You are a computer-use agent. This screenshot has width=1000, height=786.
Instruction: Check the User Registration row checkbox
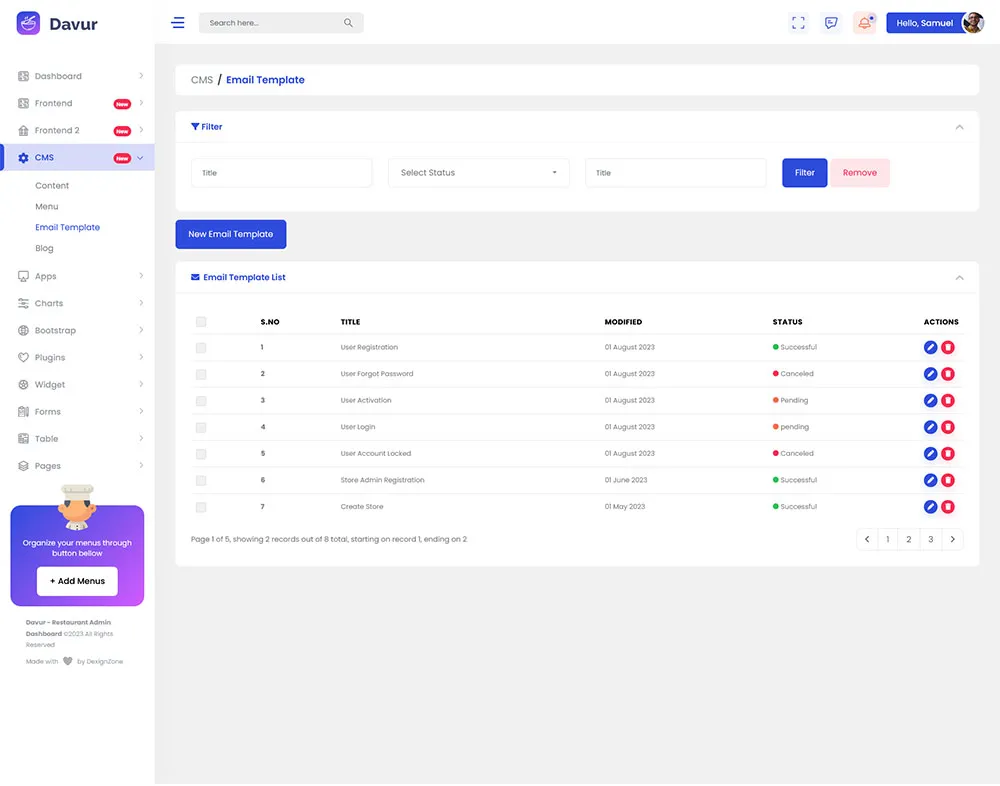[201, 348]
